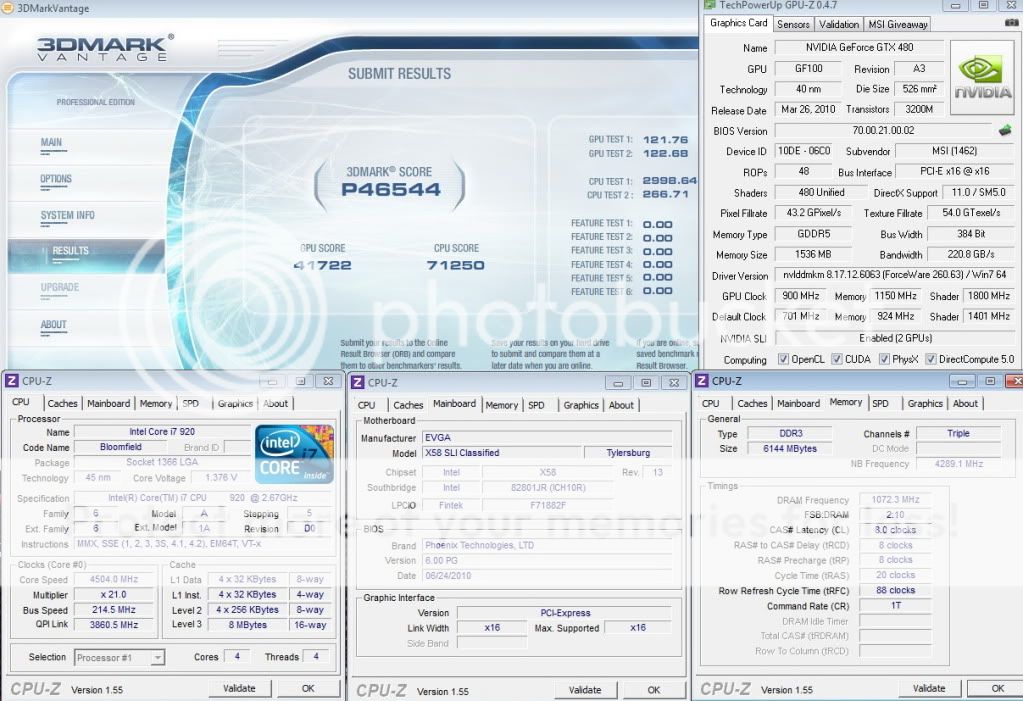
Task: Click the 3DMark score value P46544
Action: 391,190
